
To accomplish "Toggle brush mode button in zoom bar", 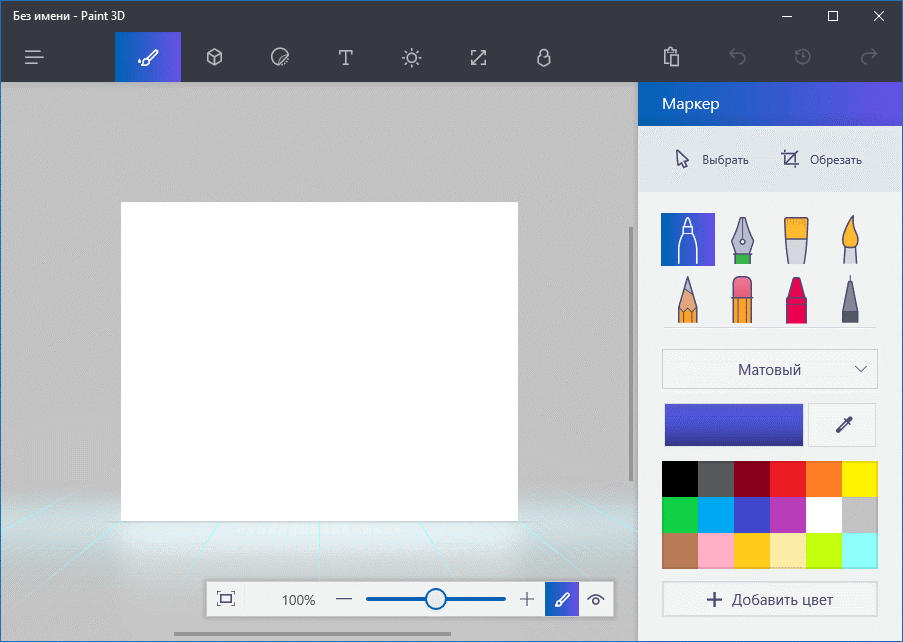I will pyautogui.click(x=562, y=599).
